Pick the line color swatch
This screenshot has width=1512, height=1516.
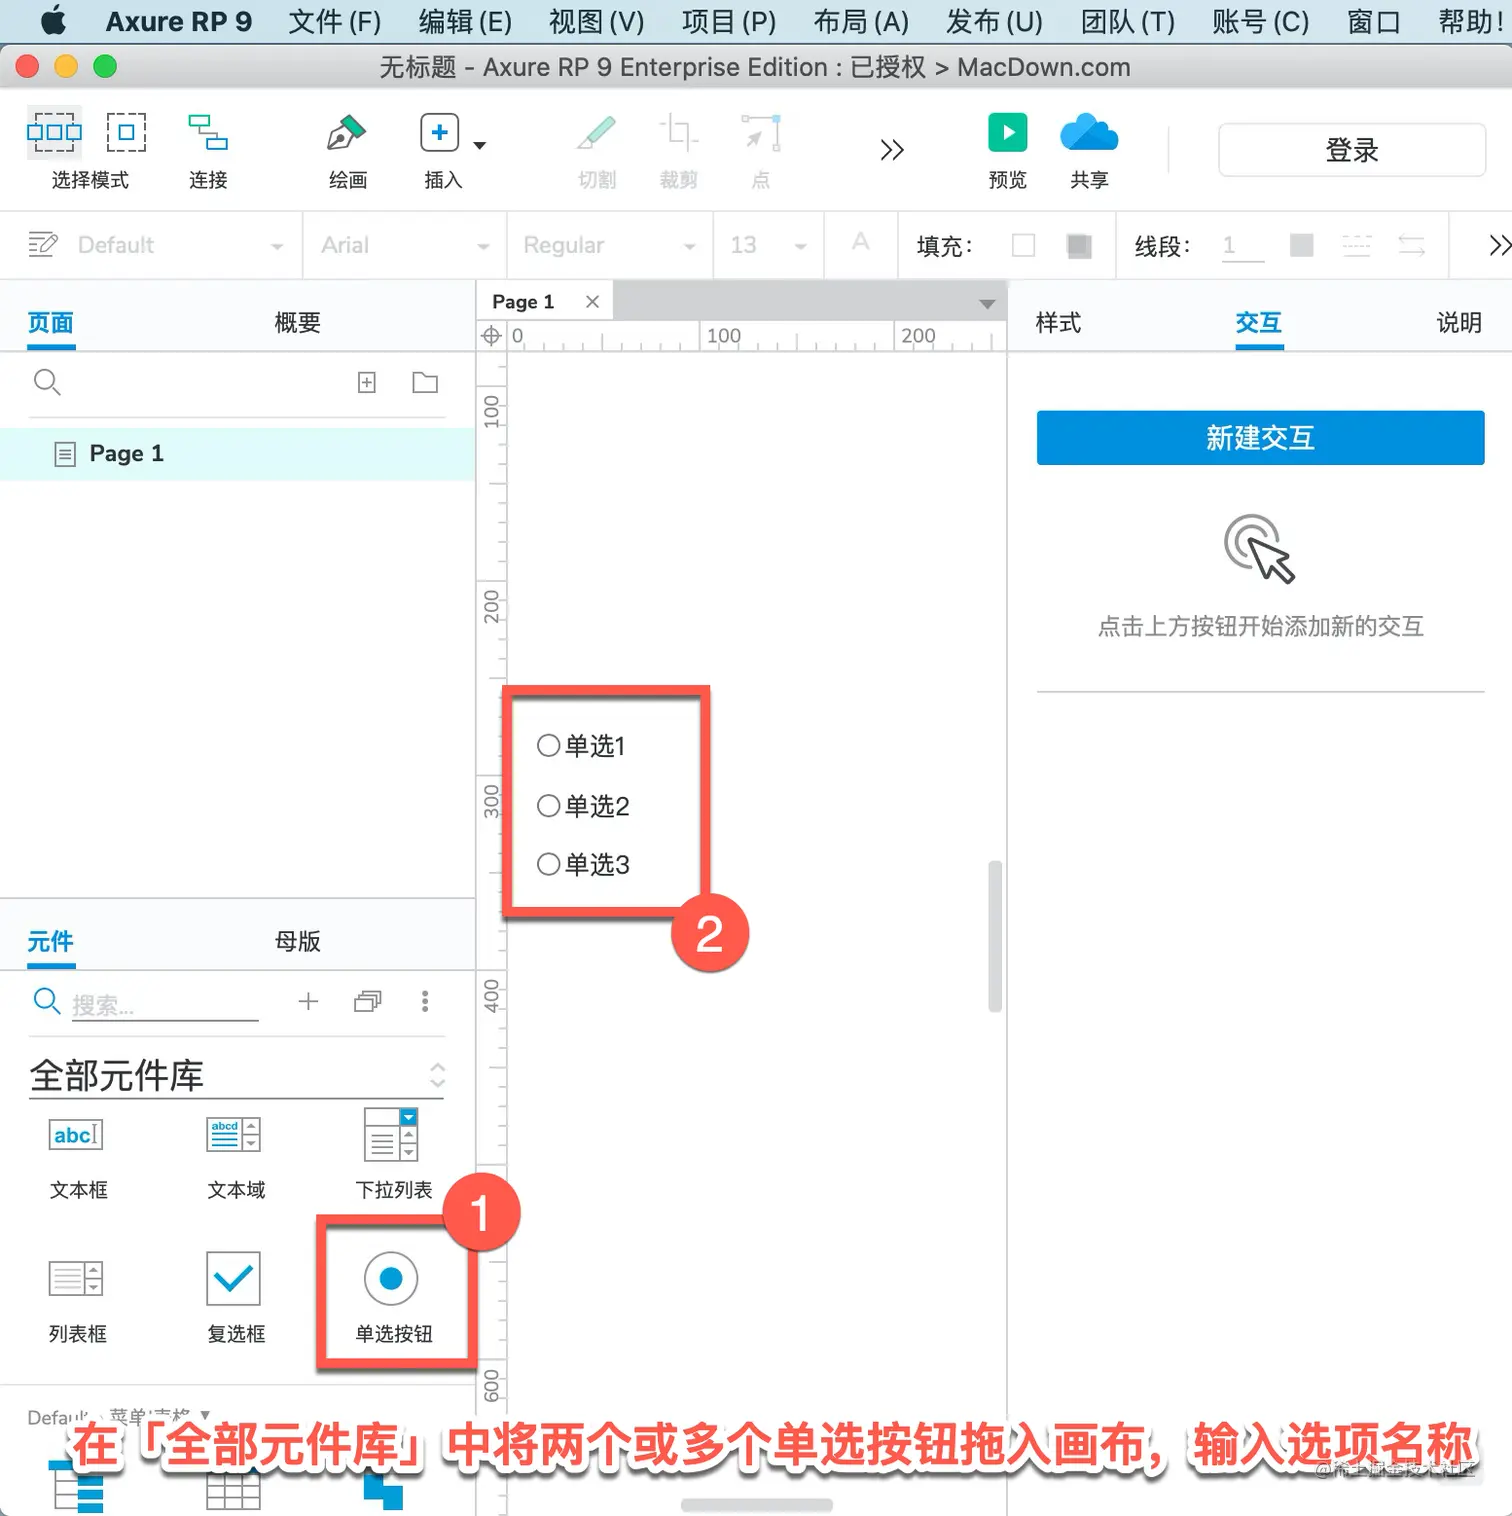pos(1301,245)
